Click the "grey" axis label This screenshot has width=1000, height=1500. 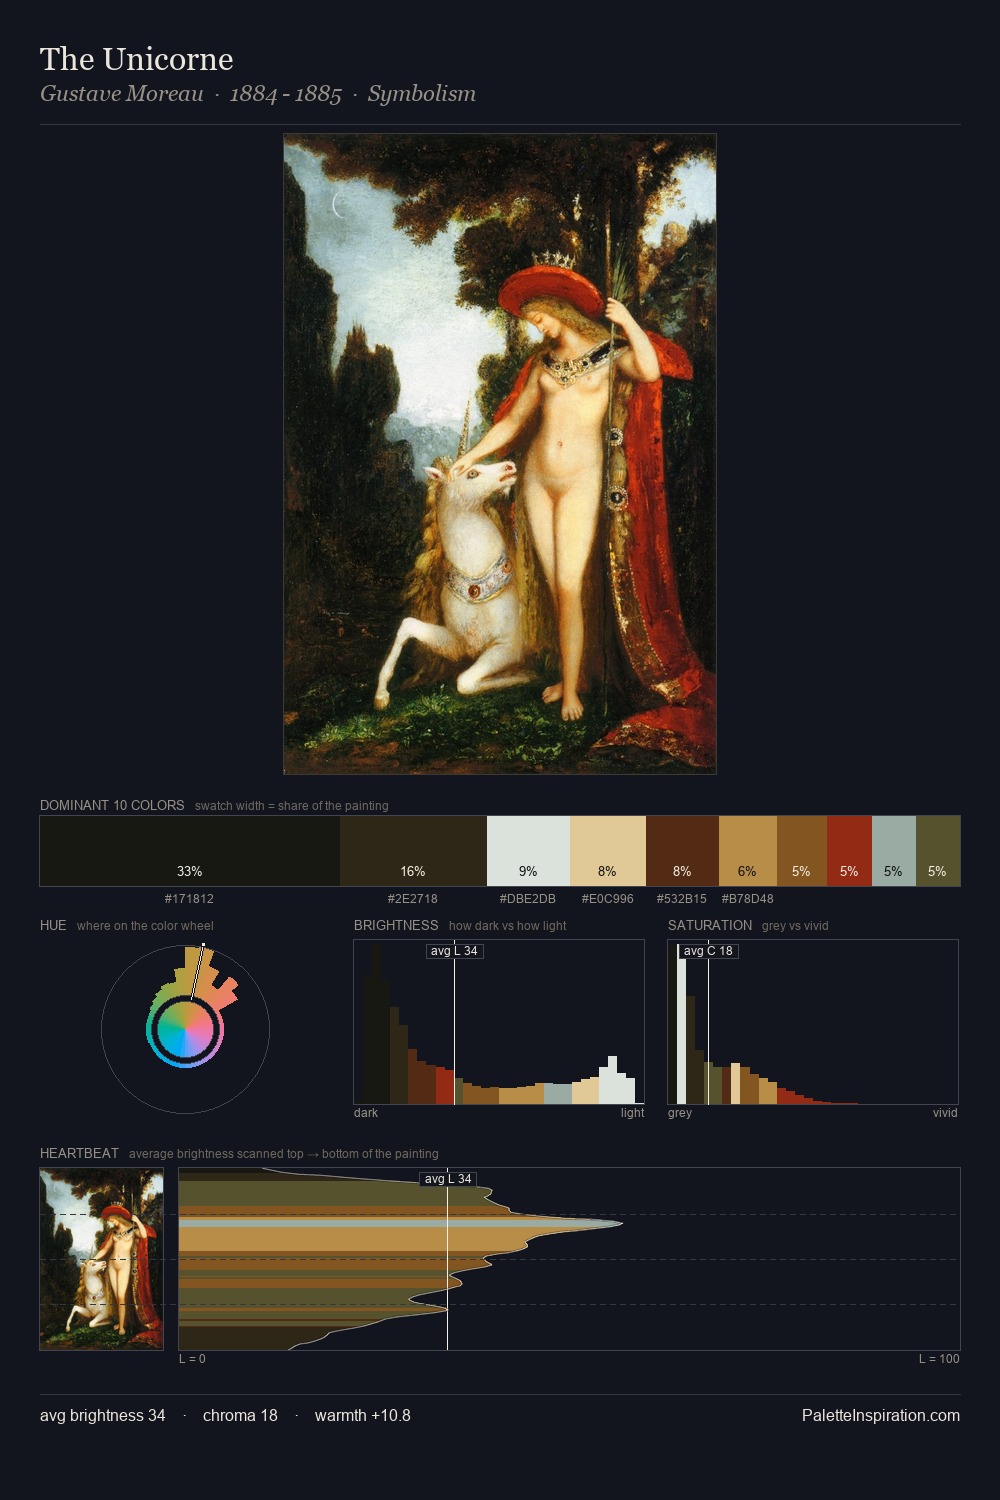pyautogui.click(x=680, y=1113)
